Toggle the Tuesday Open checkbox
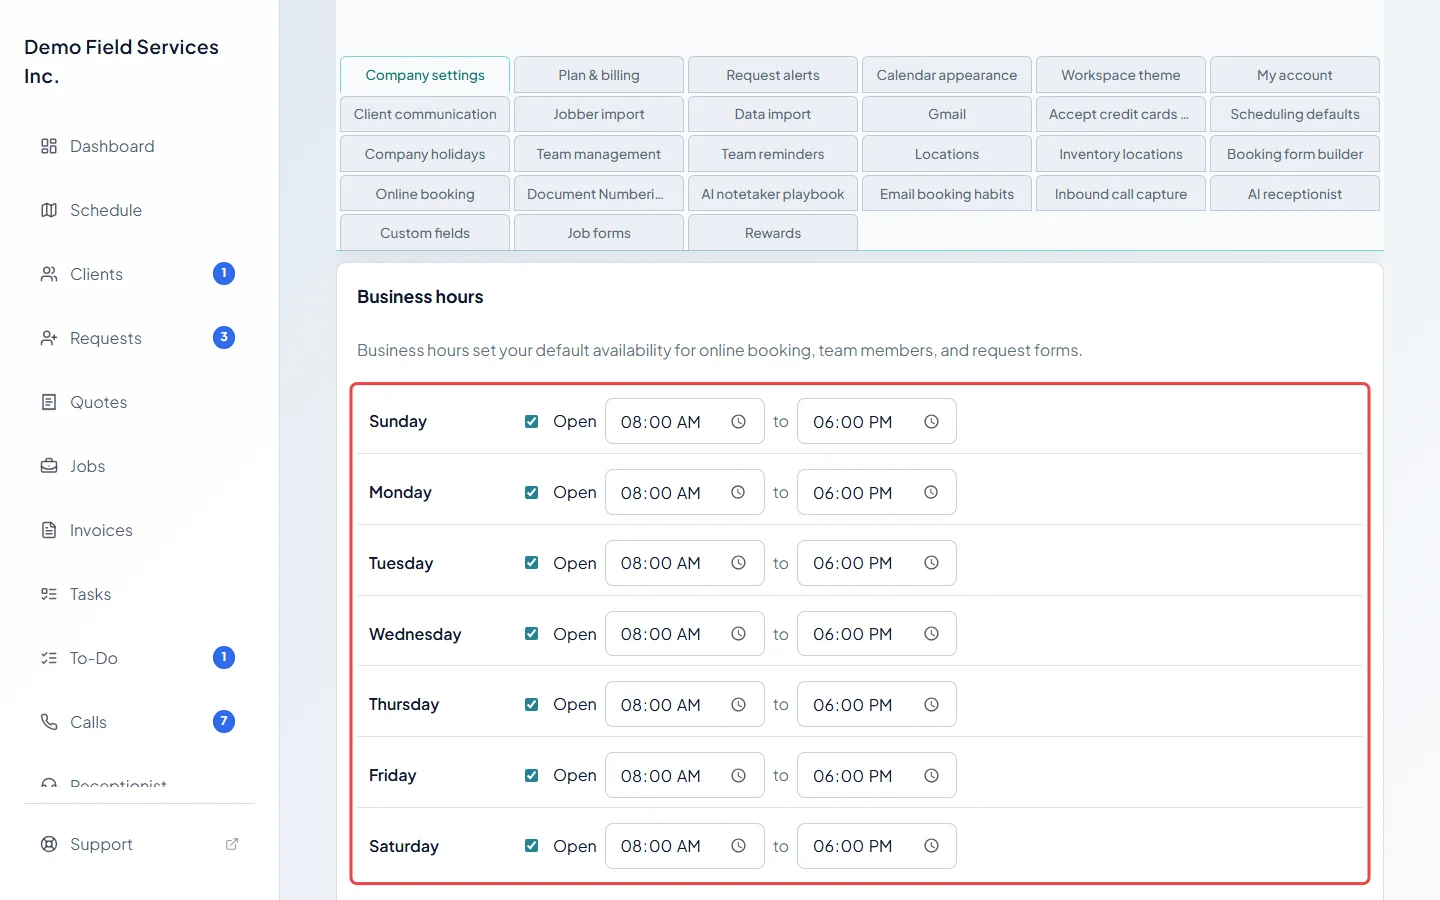Image resolution: width=1440 pixels, height=900 pixels. point(532,563)
